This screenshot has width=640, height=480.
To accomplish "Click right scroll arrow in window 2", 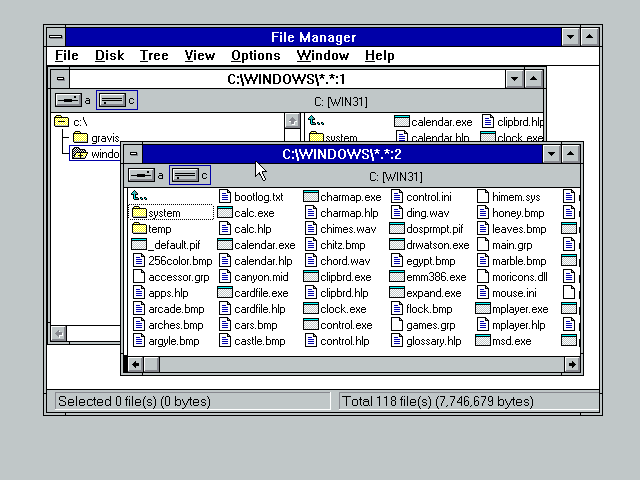I will click(x=572, y=364).
